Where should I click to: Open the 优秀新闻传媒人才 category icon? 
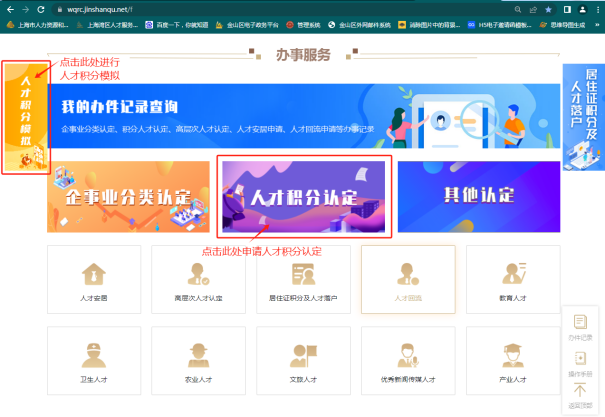point(408,362)
